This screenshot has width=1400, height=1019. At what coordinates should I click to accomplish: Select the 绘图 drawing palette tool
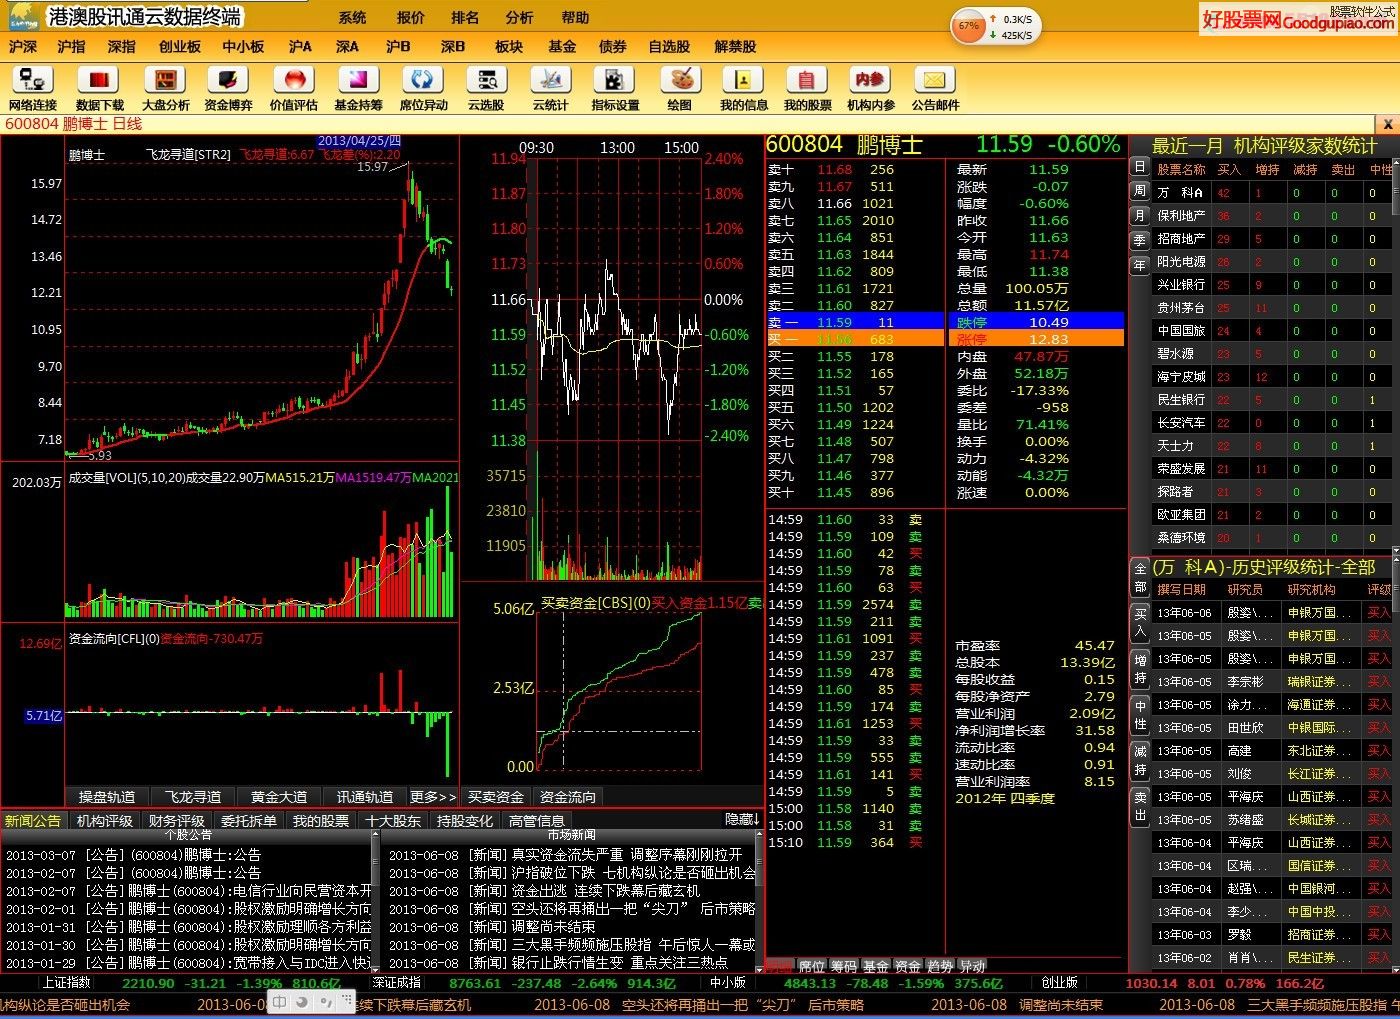pos(680,88)
